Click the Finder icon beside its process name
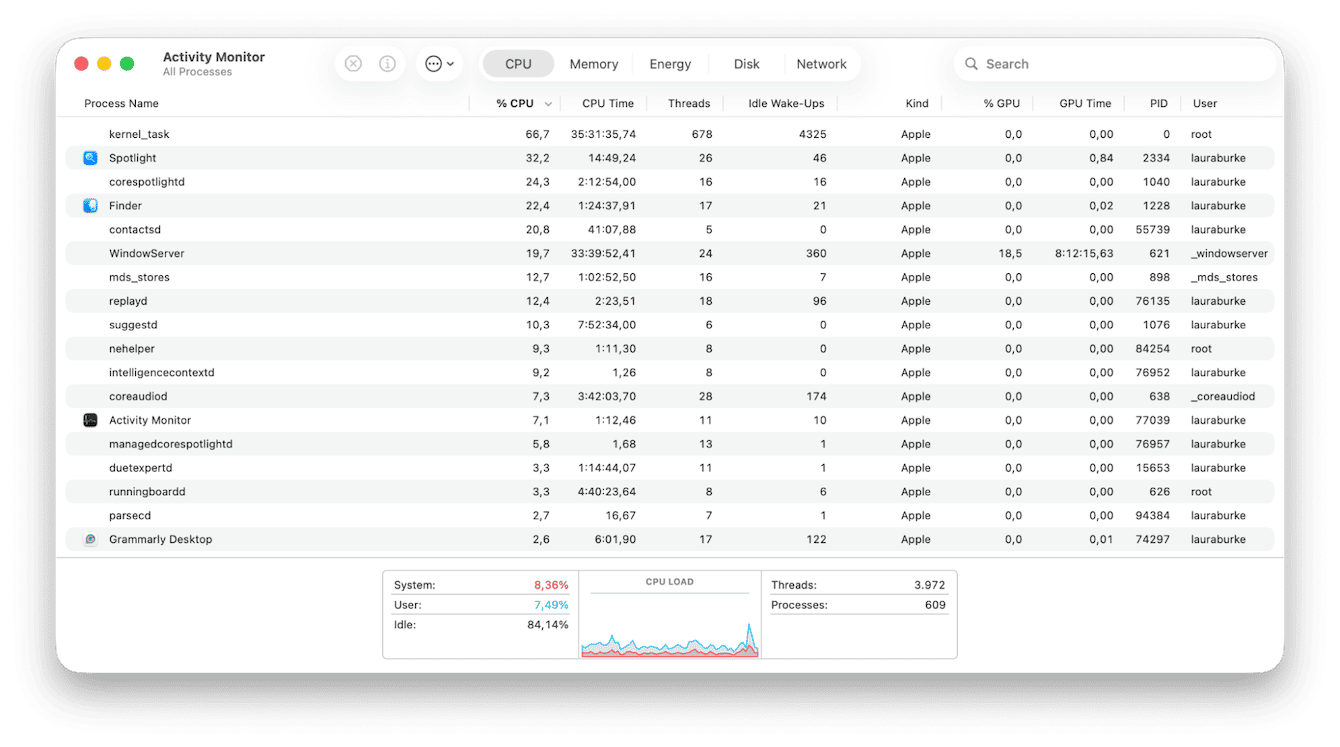Screen dimensions: 1340x747 (x=90, y=205)
